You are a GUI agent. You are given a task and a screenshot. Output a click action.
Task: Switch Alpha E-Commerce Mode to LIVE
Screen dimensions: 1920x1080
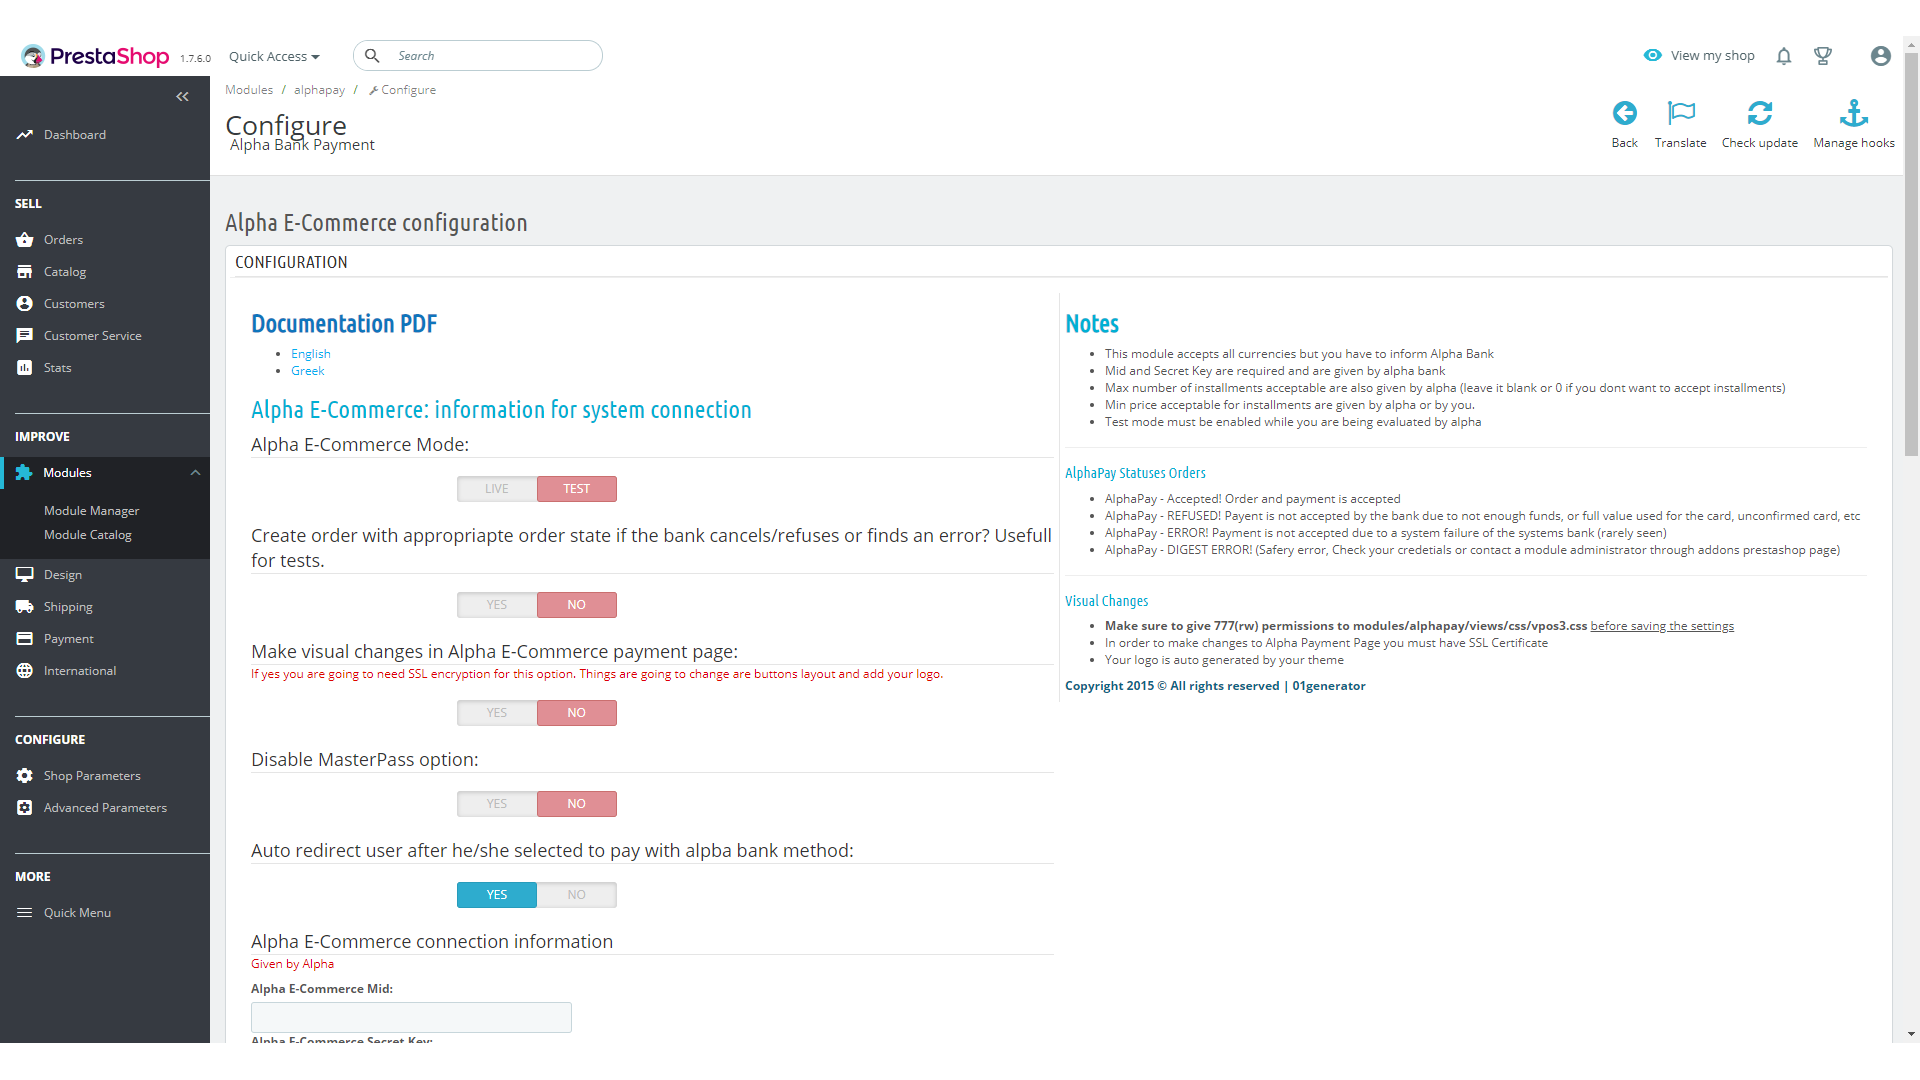tap(497, 489)
